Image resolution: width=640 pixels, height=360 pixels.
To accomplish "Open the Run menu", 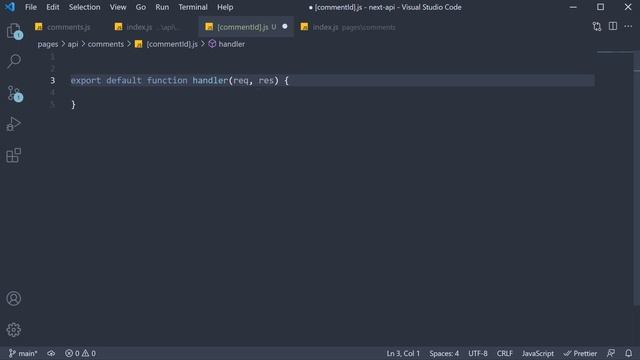I will click(x=162, y=7).
